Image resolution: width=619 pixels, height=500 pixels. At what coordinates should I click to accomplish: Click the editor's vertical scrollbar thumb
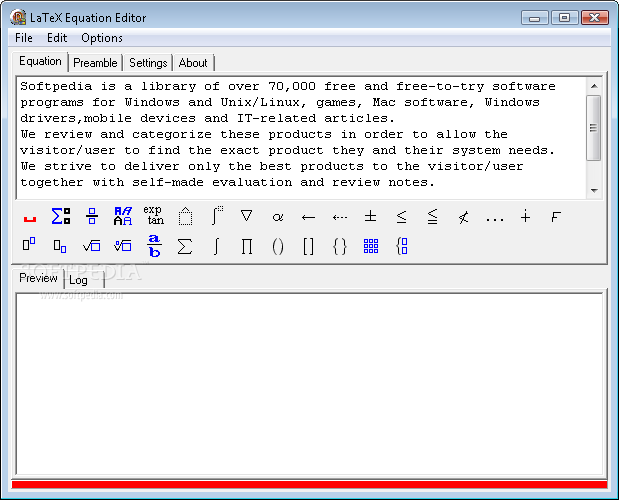coord(594,128)
